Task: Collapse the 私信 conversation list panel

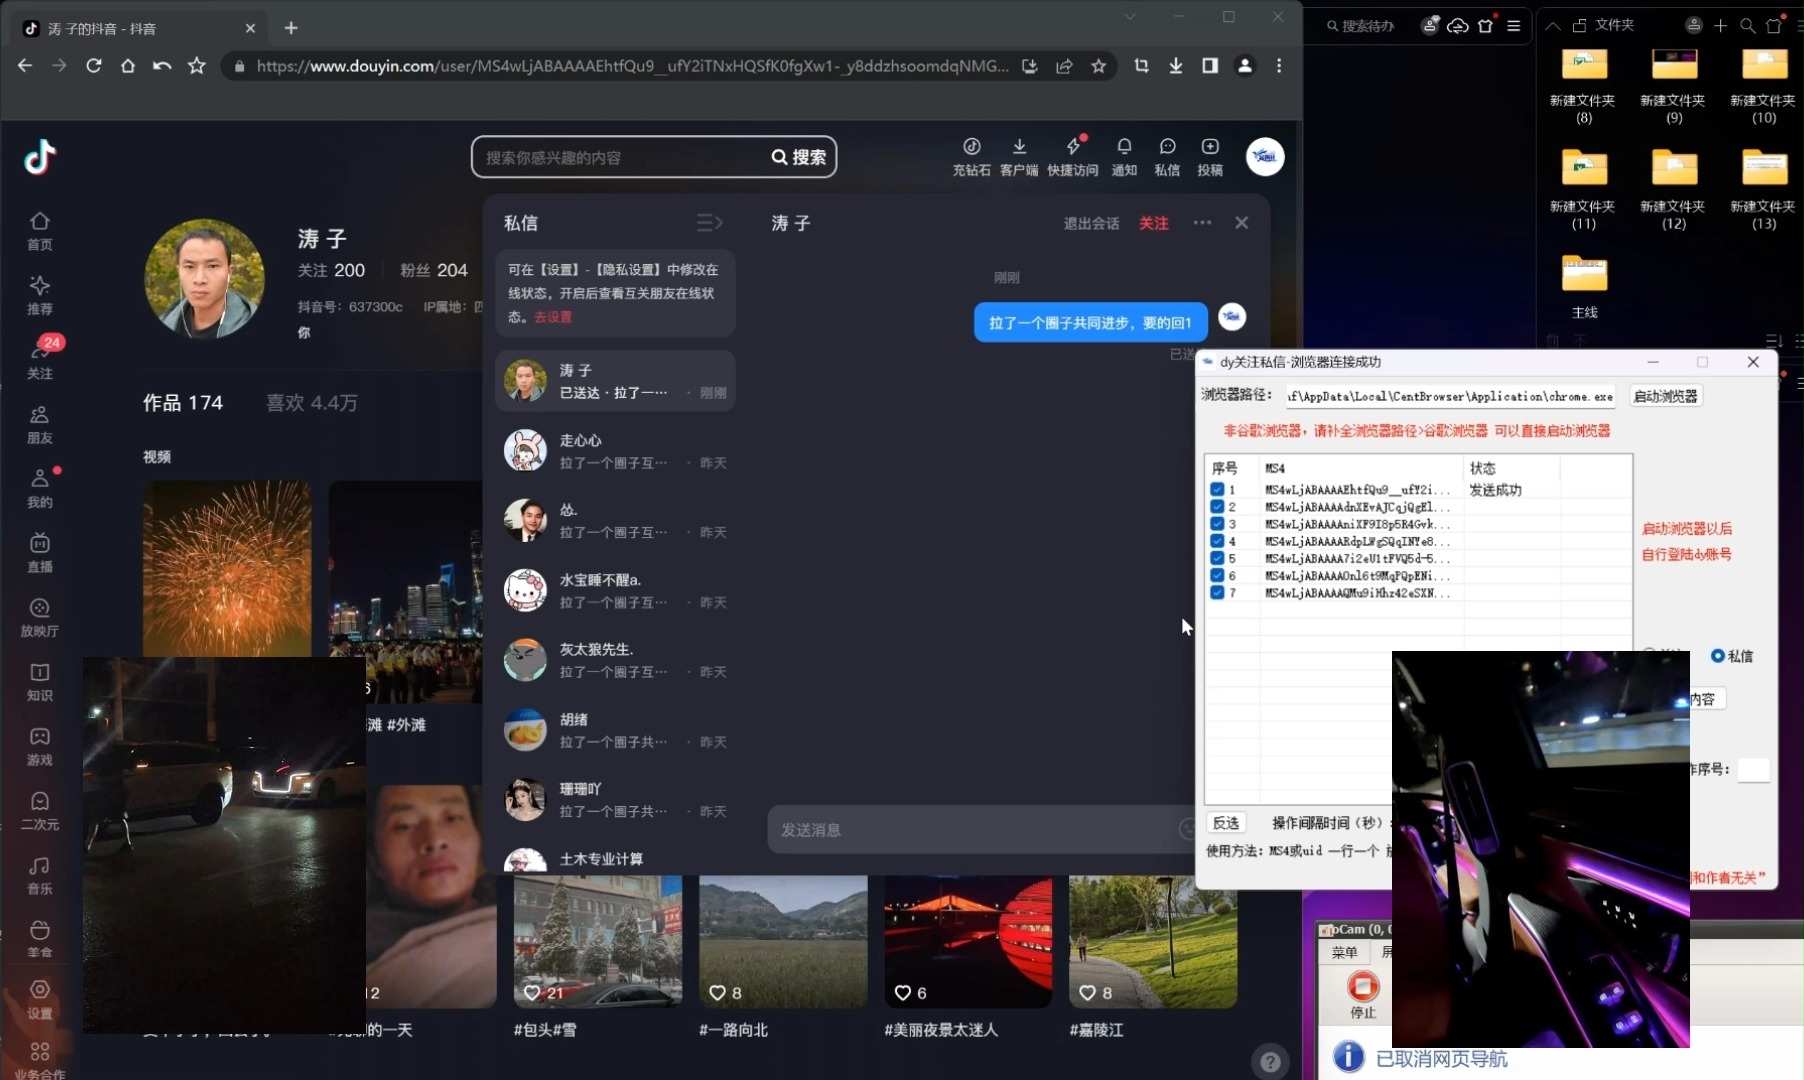Action: 709,223
